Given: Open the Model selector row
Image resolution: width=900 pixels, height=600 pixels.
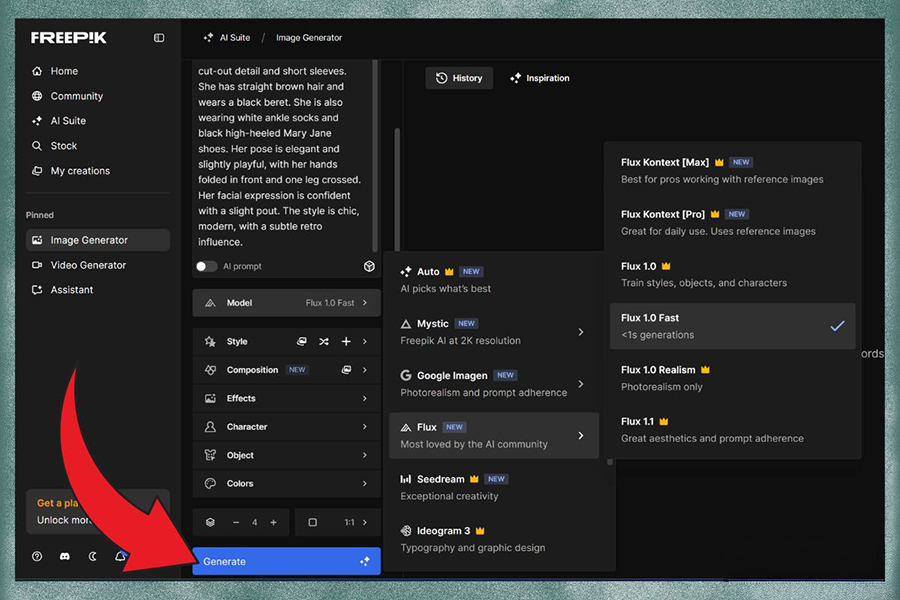Looking at the screenshot, I should pyautogui.click(x=286, y=303).
